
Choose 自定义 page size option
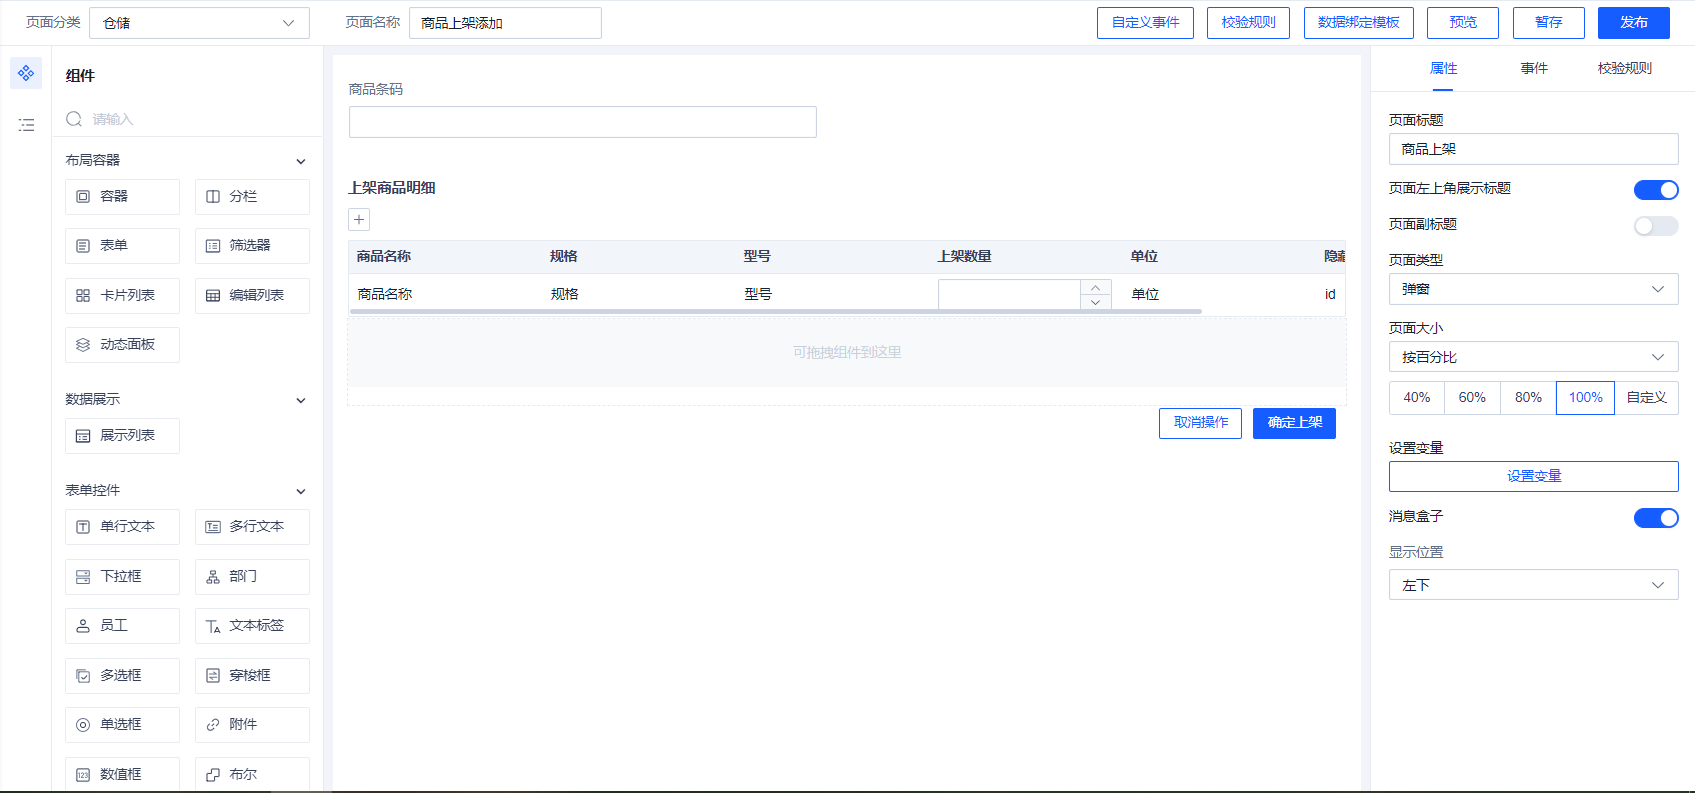[x=1647, y=398]
